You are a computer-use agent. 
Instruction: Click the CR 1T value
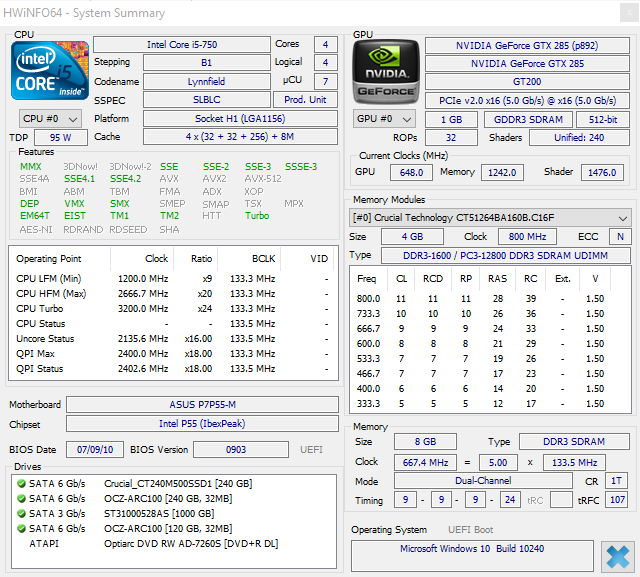[616, 481]
